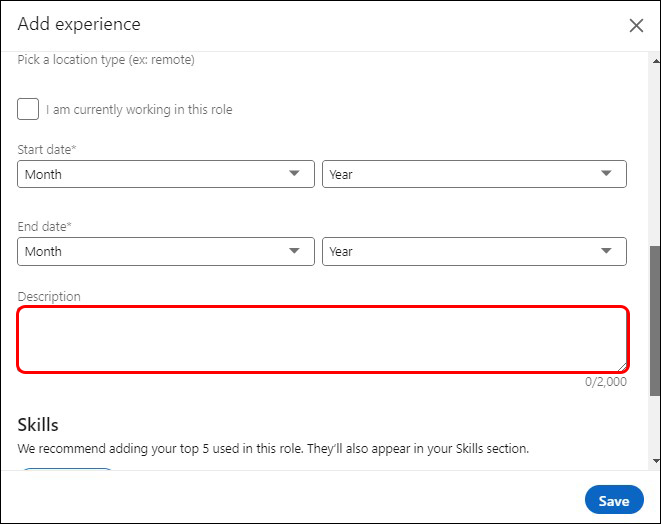
Task: Click the 0/2,000 character counter
Action: tap(605, 382)
